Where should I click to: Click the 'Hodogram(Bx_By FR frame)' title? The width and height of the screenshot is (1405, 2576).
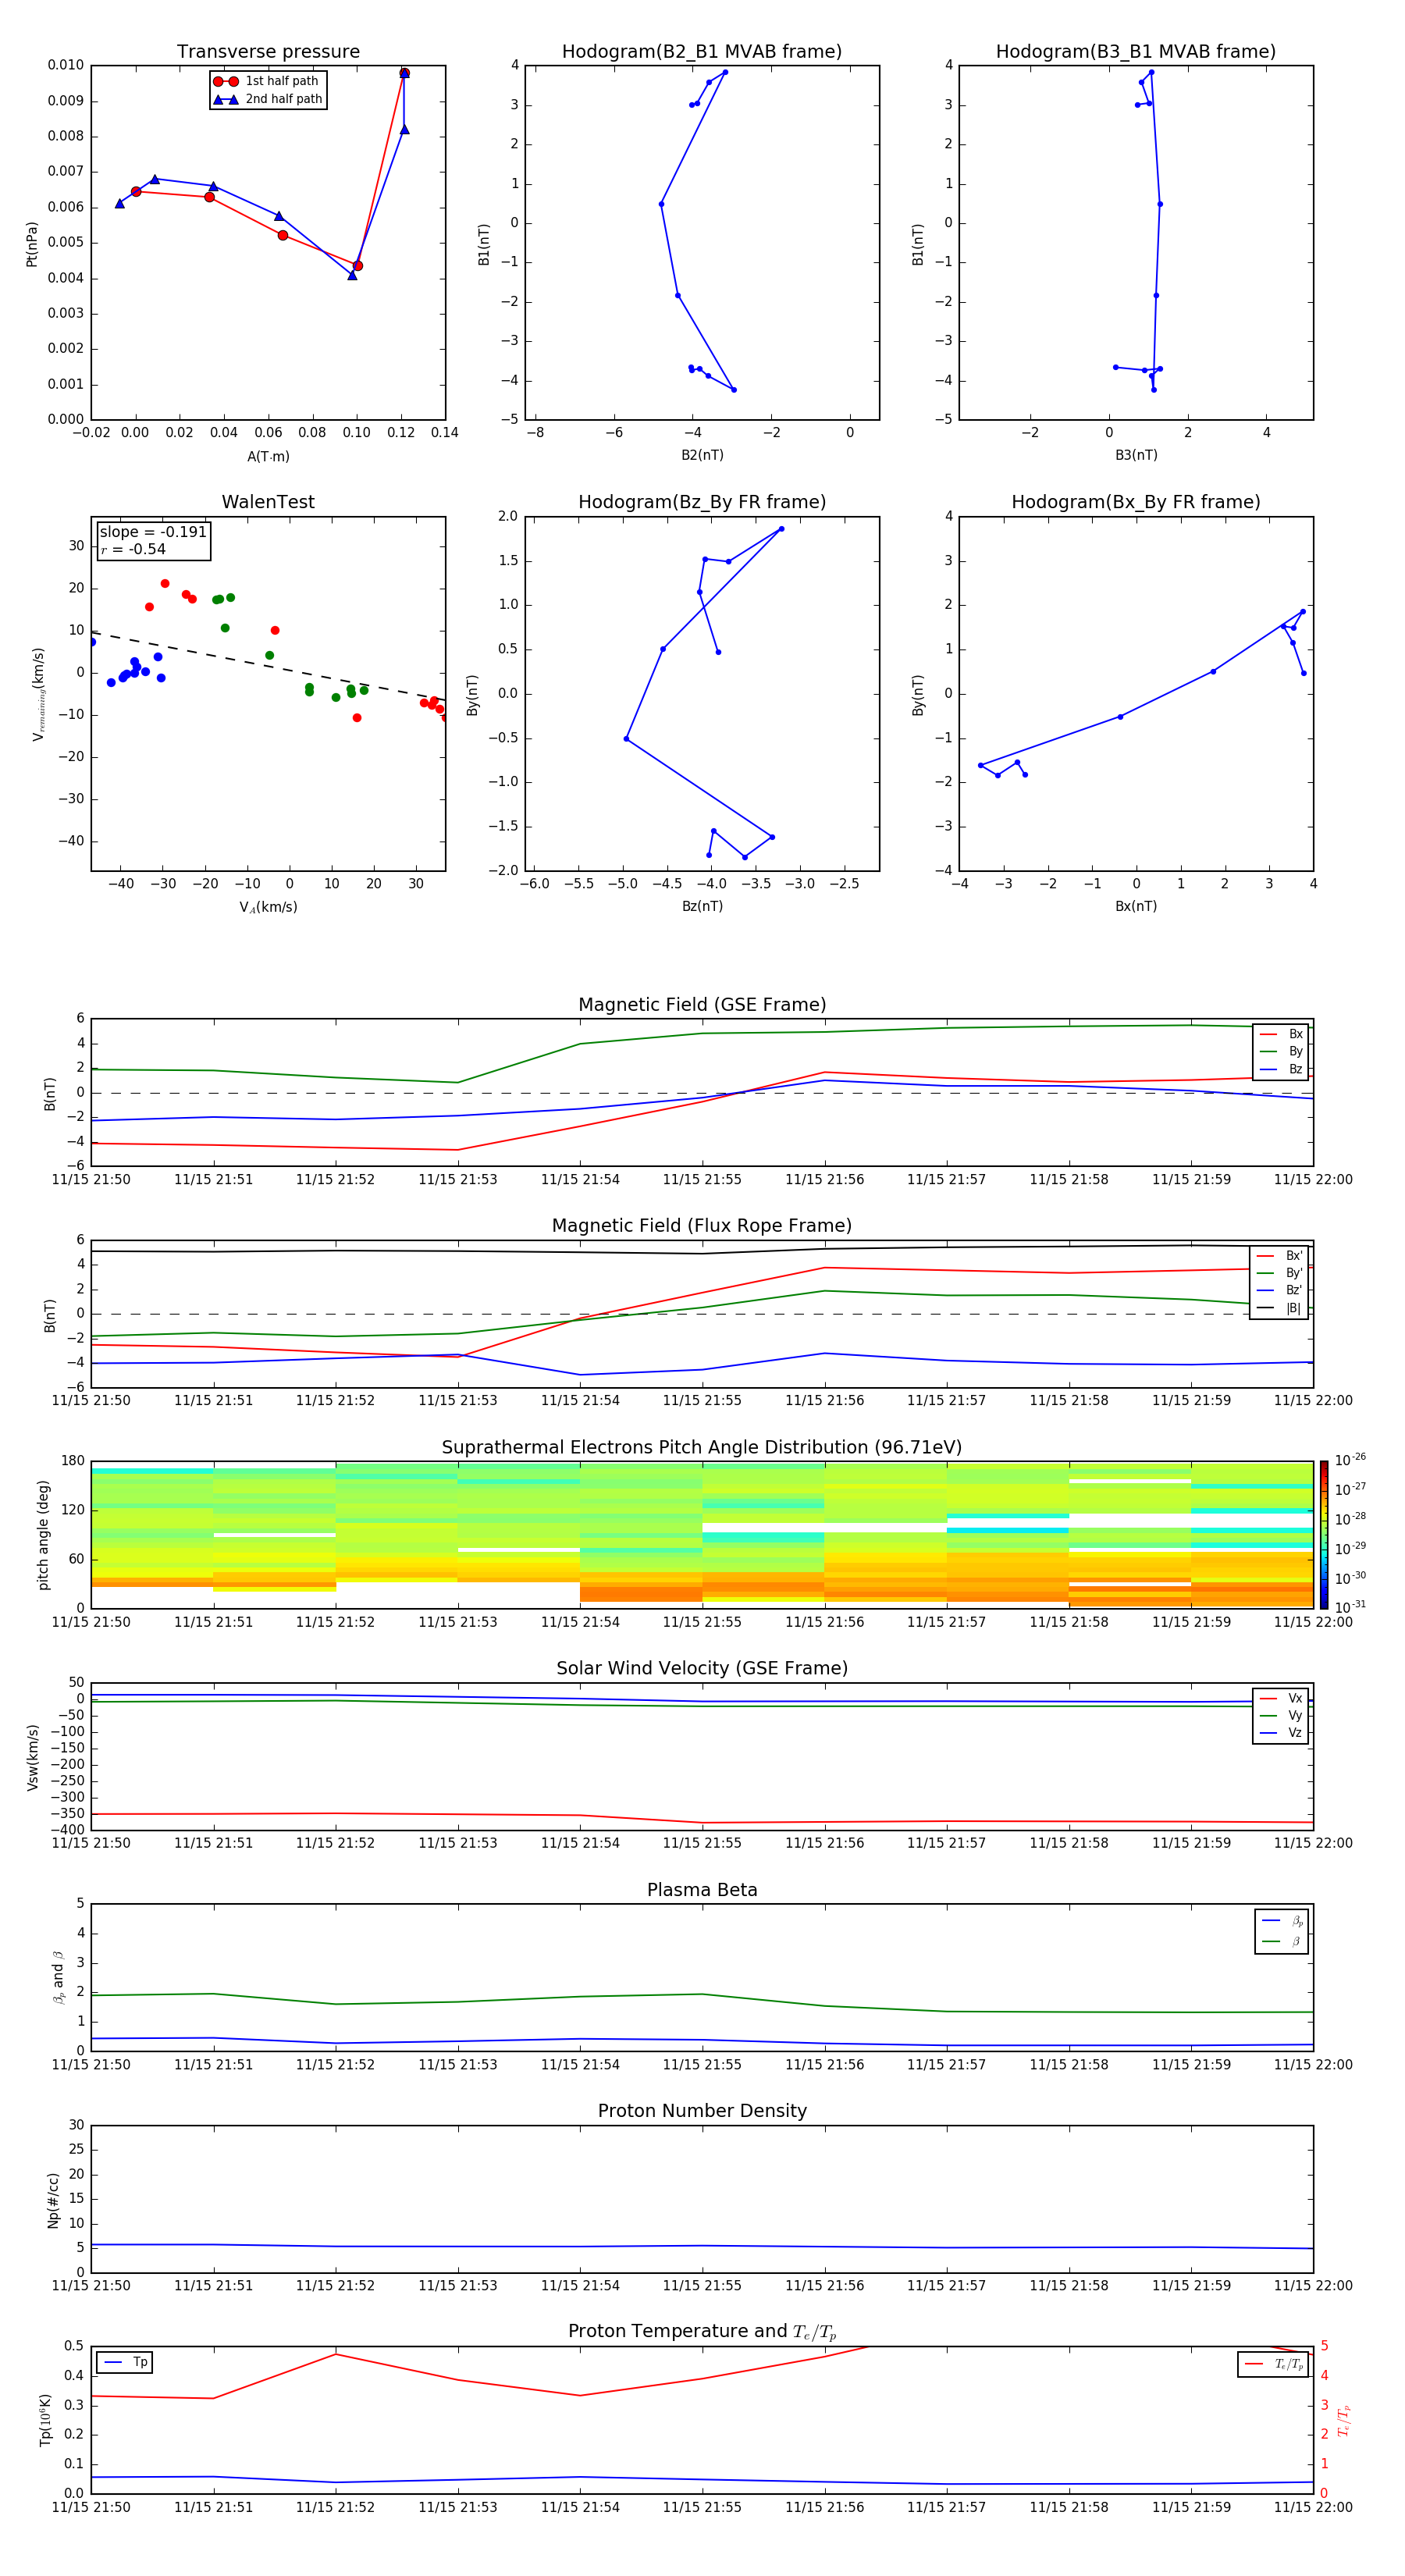(x=1136, y=502)
